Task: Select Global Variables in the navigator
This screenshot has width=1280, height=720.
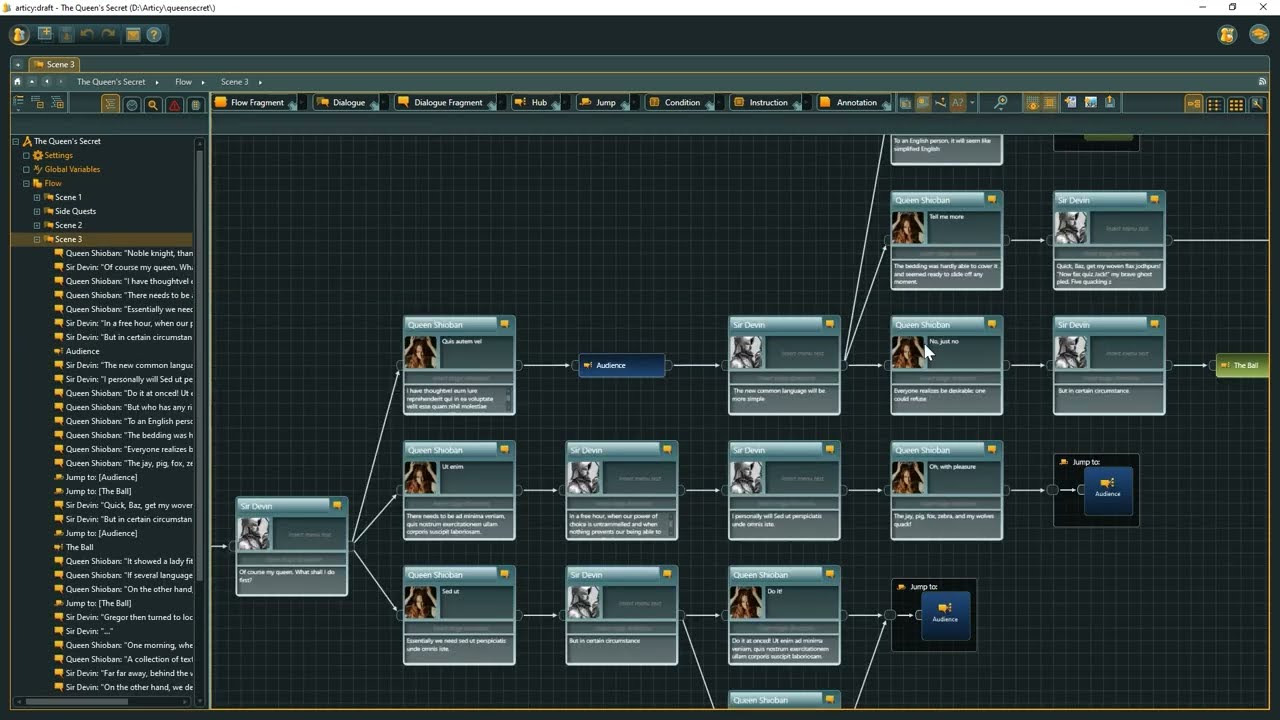Action: 72,169
